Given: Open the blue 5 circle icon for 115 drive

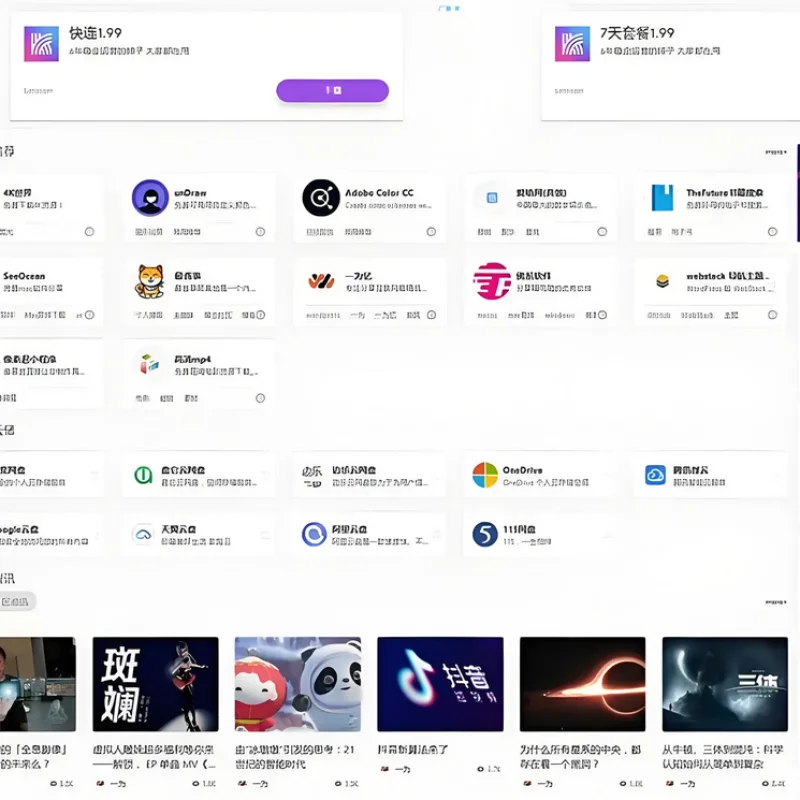Looking at the screenshot, I should click(x=485, y=534).
